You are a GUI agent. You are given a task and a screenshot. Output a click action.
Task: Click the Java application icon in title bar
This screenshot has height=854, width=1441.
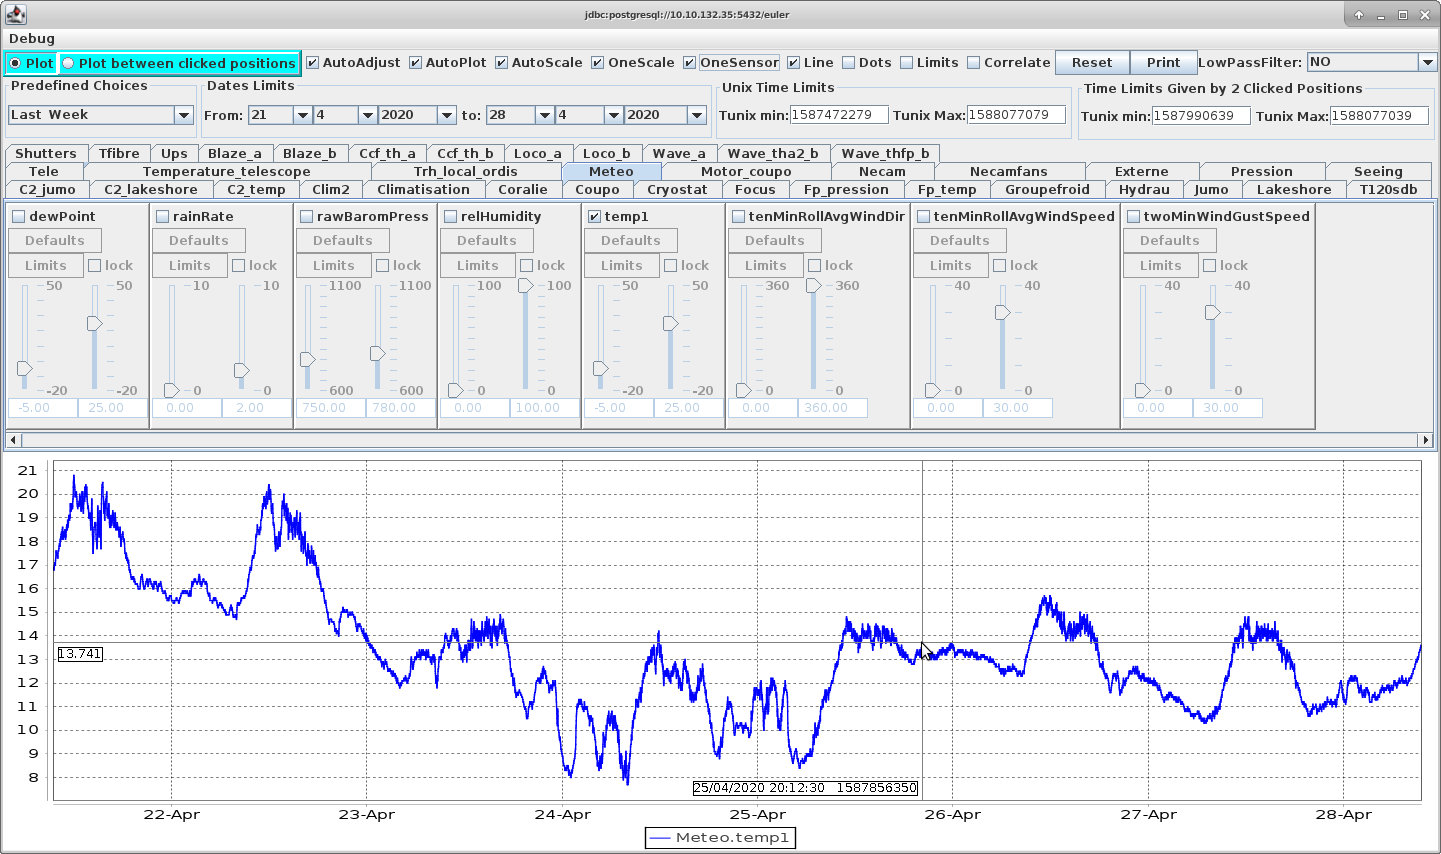[15, 15]
